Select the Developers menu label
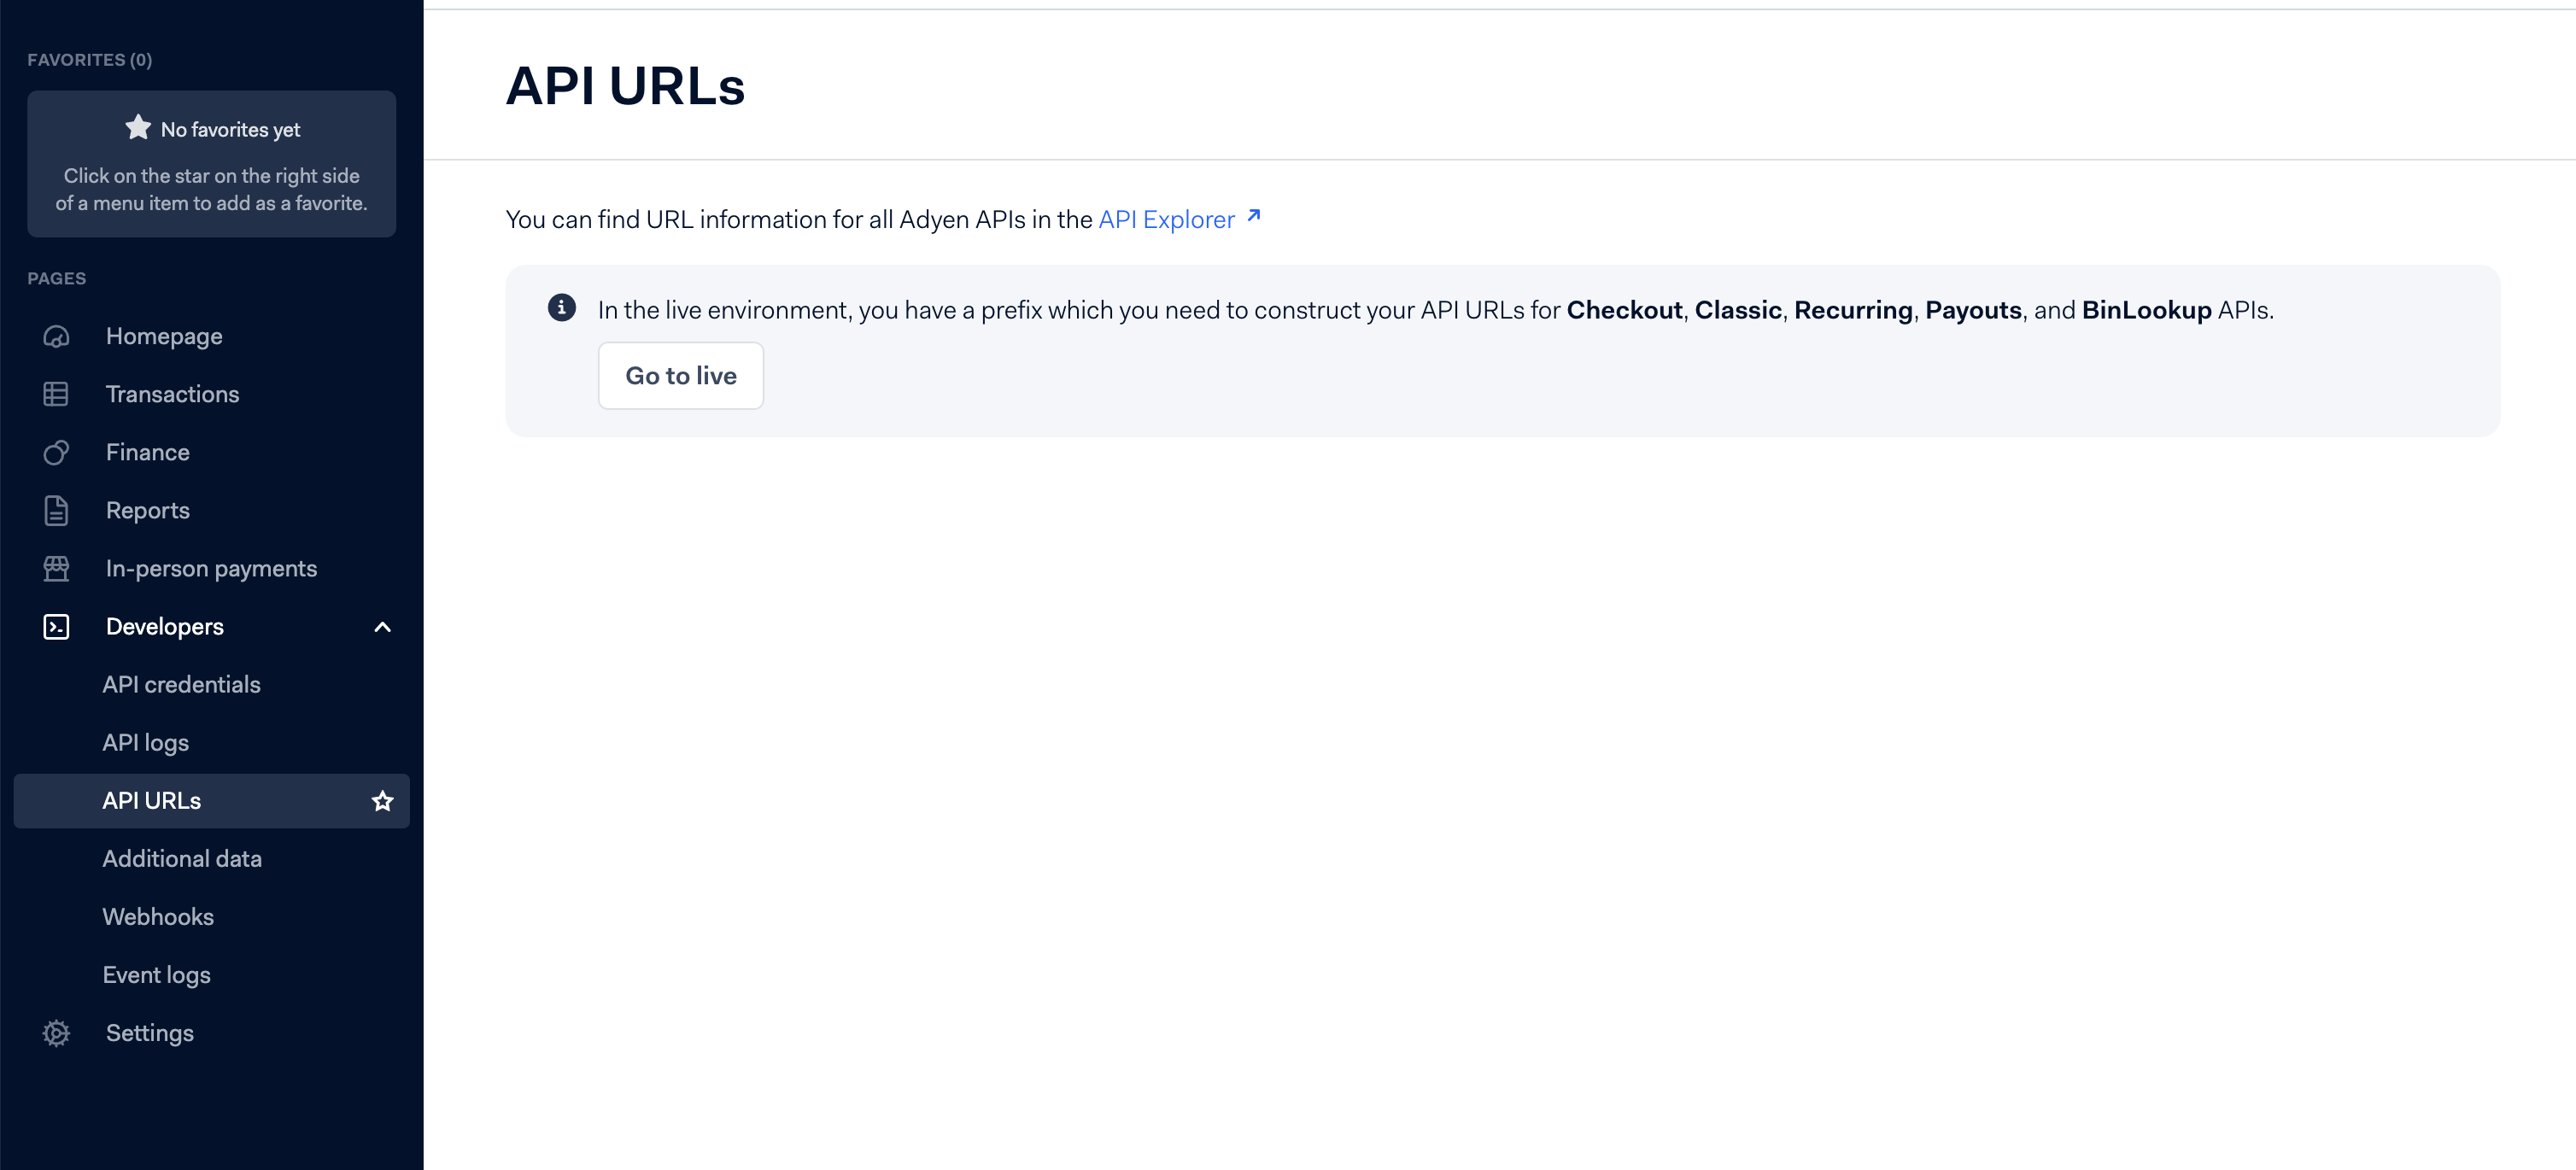Viewport: 2576px width, 1170px height. coord(165,627)
